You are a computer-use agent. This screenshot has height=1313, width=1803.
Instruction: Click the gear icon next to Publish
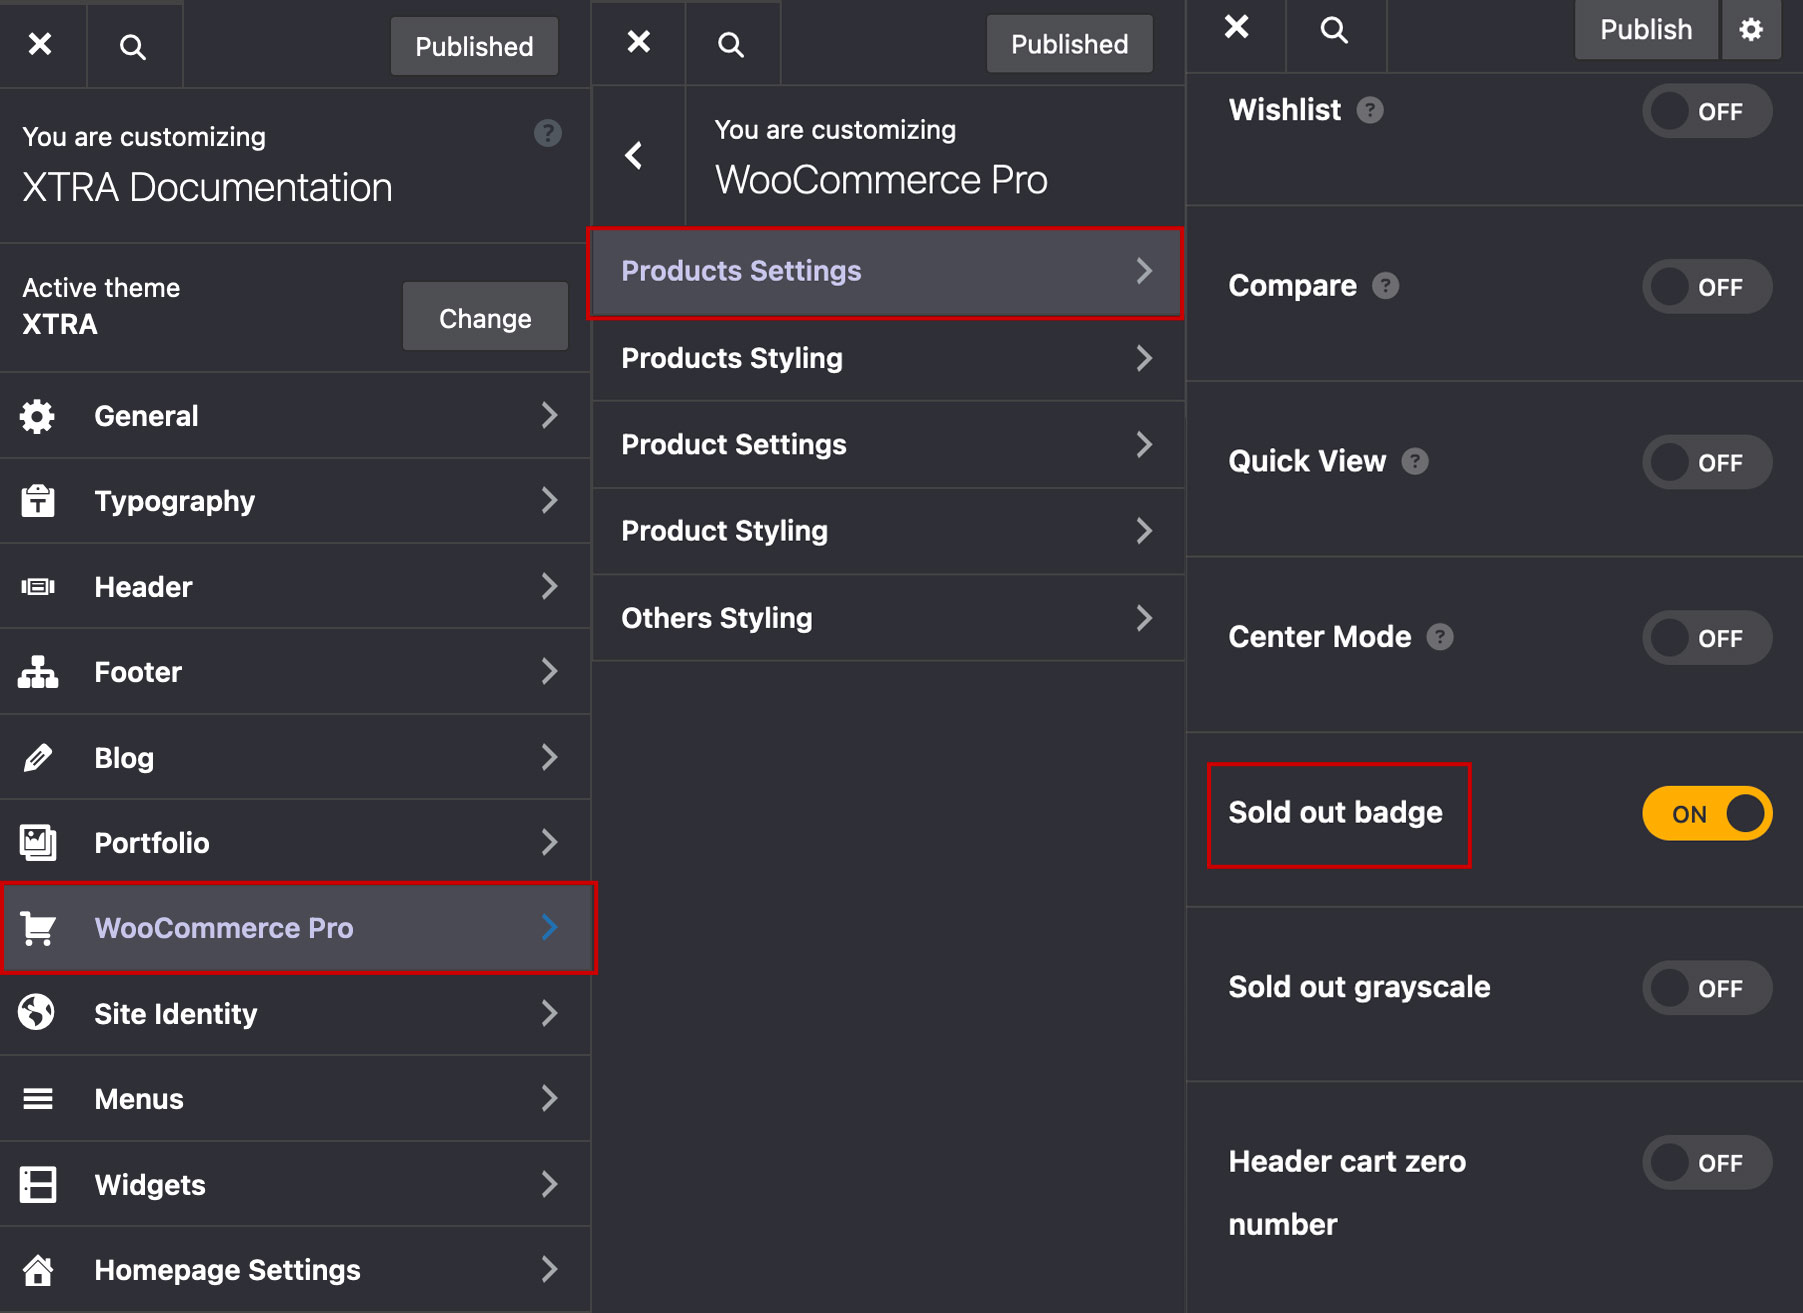[1750, 30]
